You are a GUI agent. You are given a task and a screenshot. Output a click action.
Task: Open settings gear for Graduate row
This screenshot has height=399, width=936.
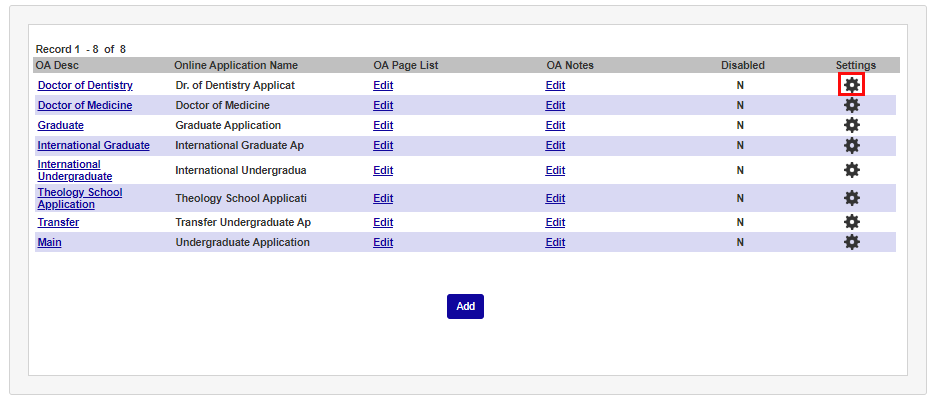coord(852,125)
